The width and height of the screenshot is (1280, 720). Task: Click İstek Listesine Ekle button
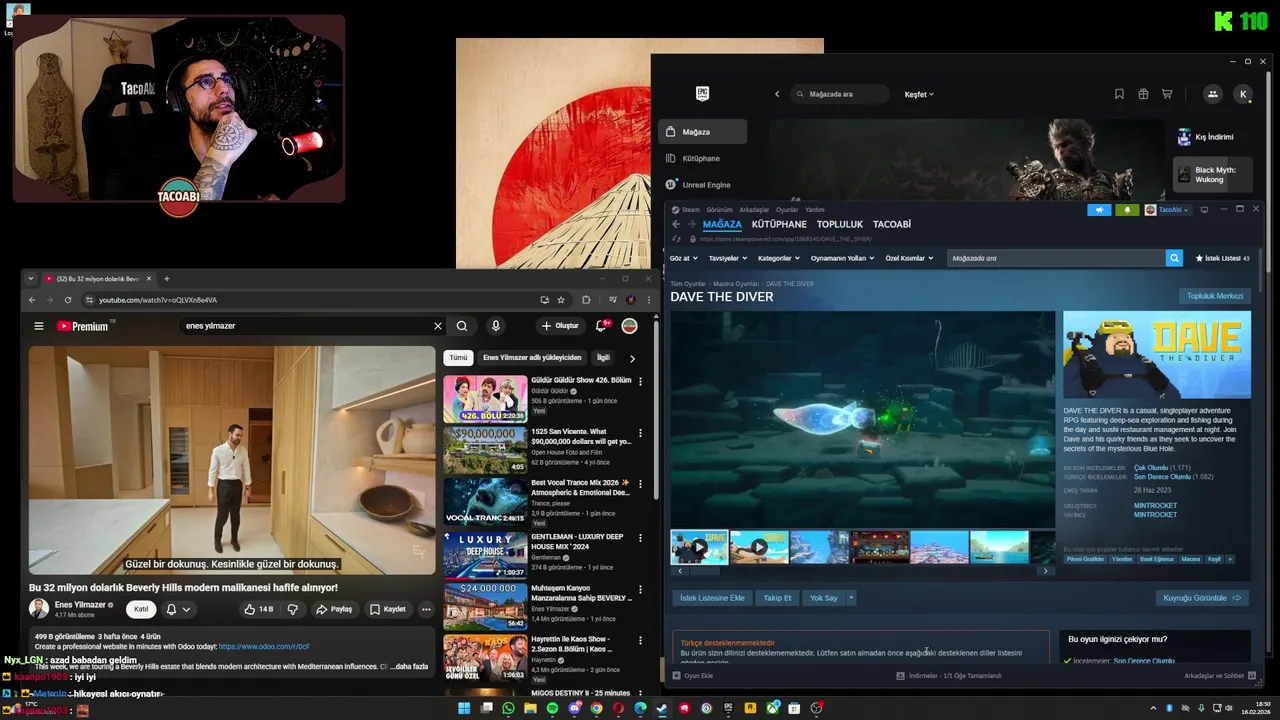pyautogui.click(x=712, y=598)
